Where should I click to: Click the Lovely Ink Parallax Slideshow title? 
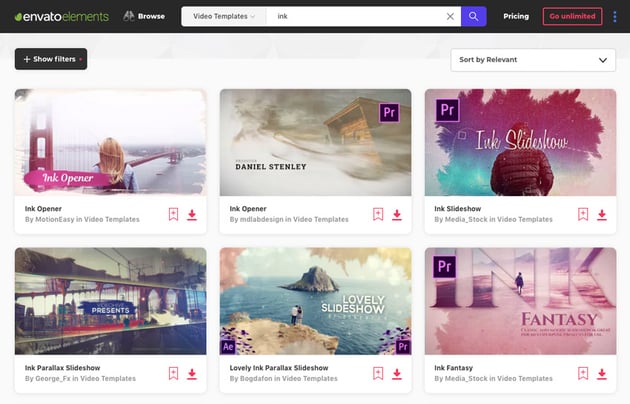pyautogui.click(x=279, y=368)
